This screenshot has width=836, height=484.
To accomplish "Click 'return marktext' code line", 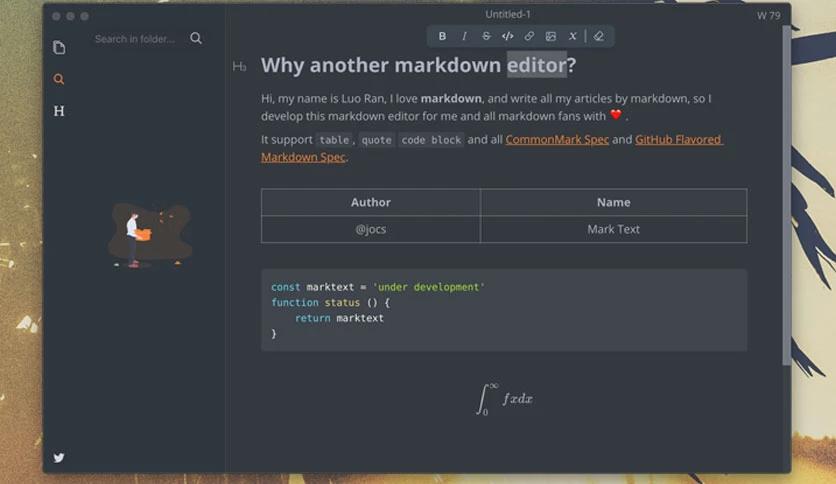I will click(339, 318).
